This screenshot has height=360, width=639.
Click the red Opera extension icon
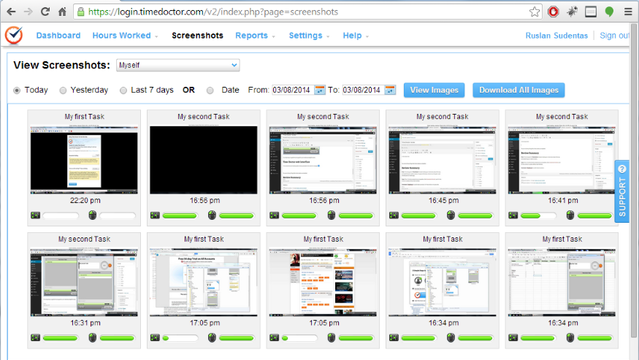[553, 12]
